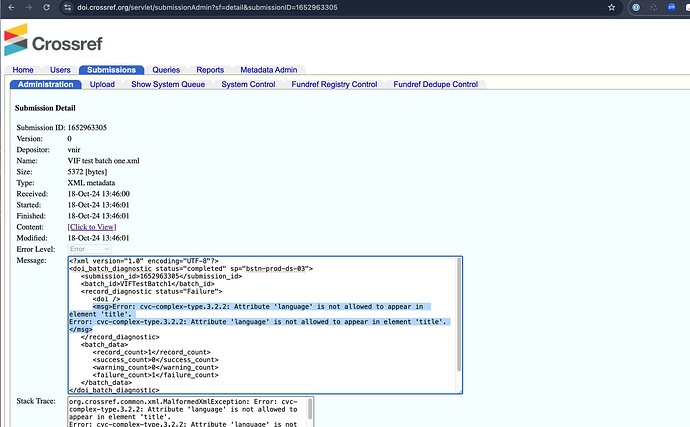
Task: Click the record_diagnostic status Failure line
Action: click(x=151, y=291)
